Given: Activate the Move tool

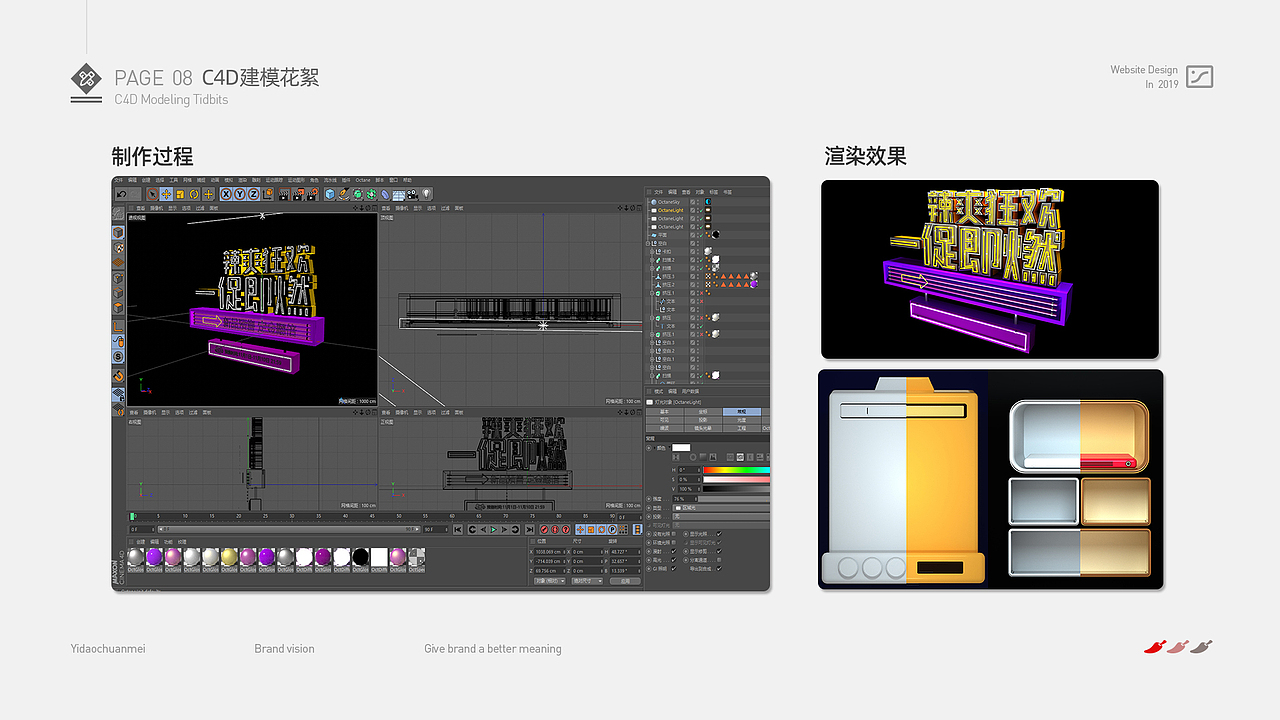Looking at the screenshot, I should pos(166,194).
